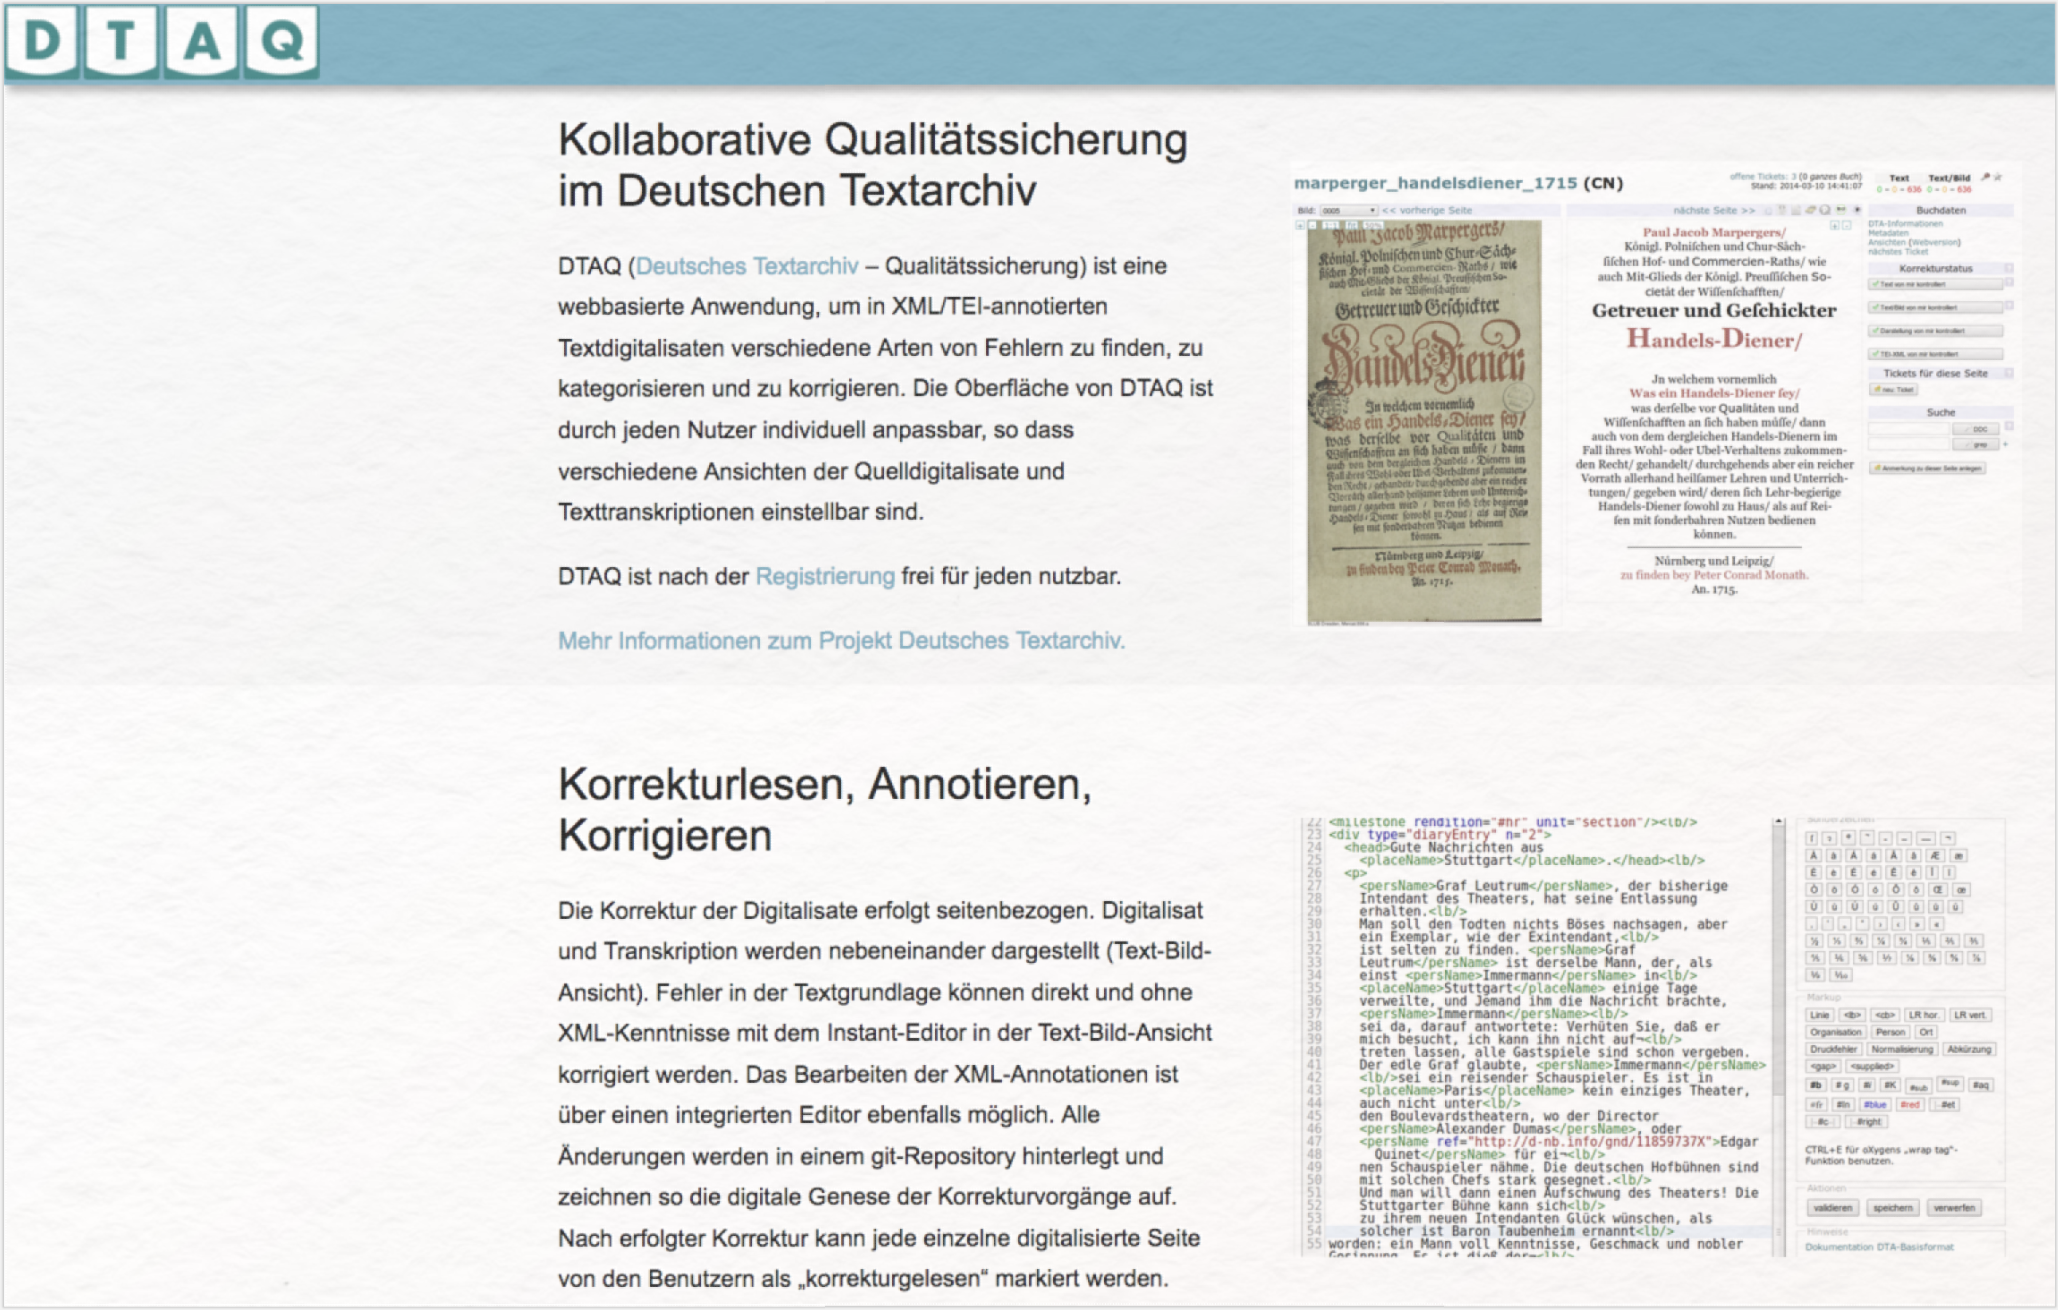Click the facsimile title page image
Screen dimensions: 2058x1310
pyautogui.click(x=1424, y=421)
